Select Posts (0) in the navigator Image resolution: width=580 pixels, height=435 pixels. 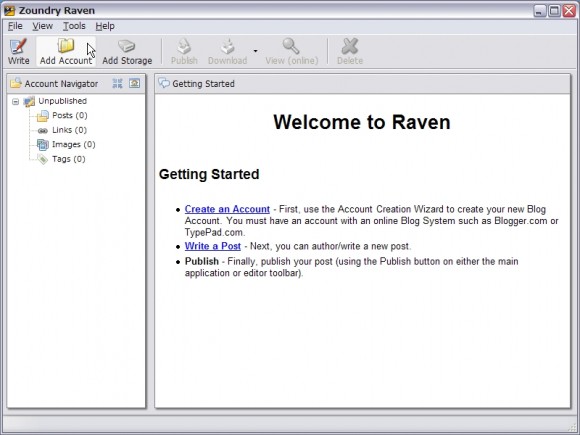click(70, 115)
